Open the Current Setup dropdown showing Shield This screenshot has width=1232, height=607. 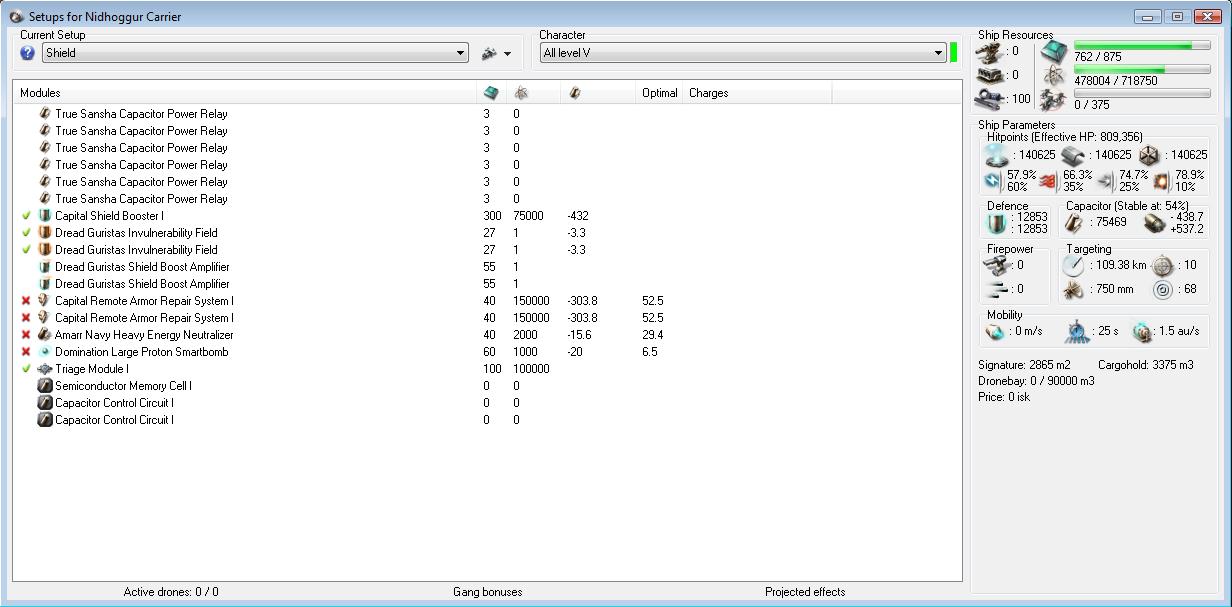[255, 53]
